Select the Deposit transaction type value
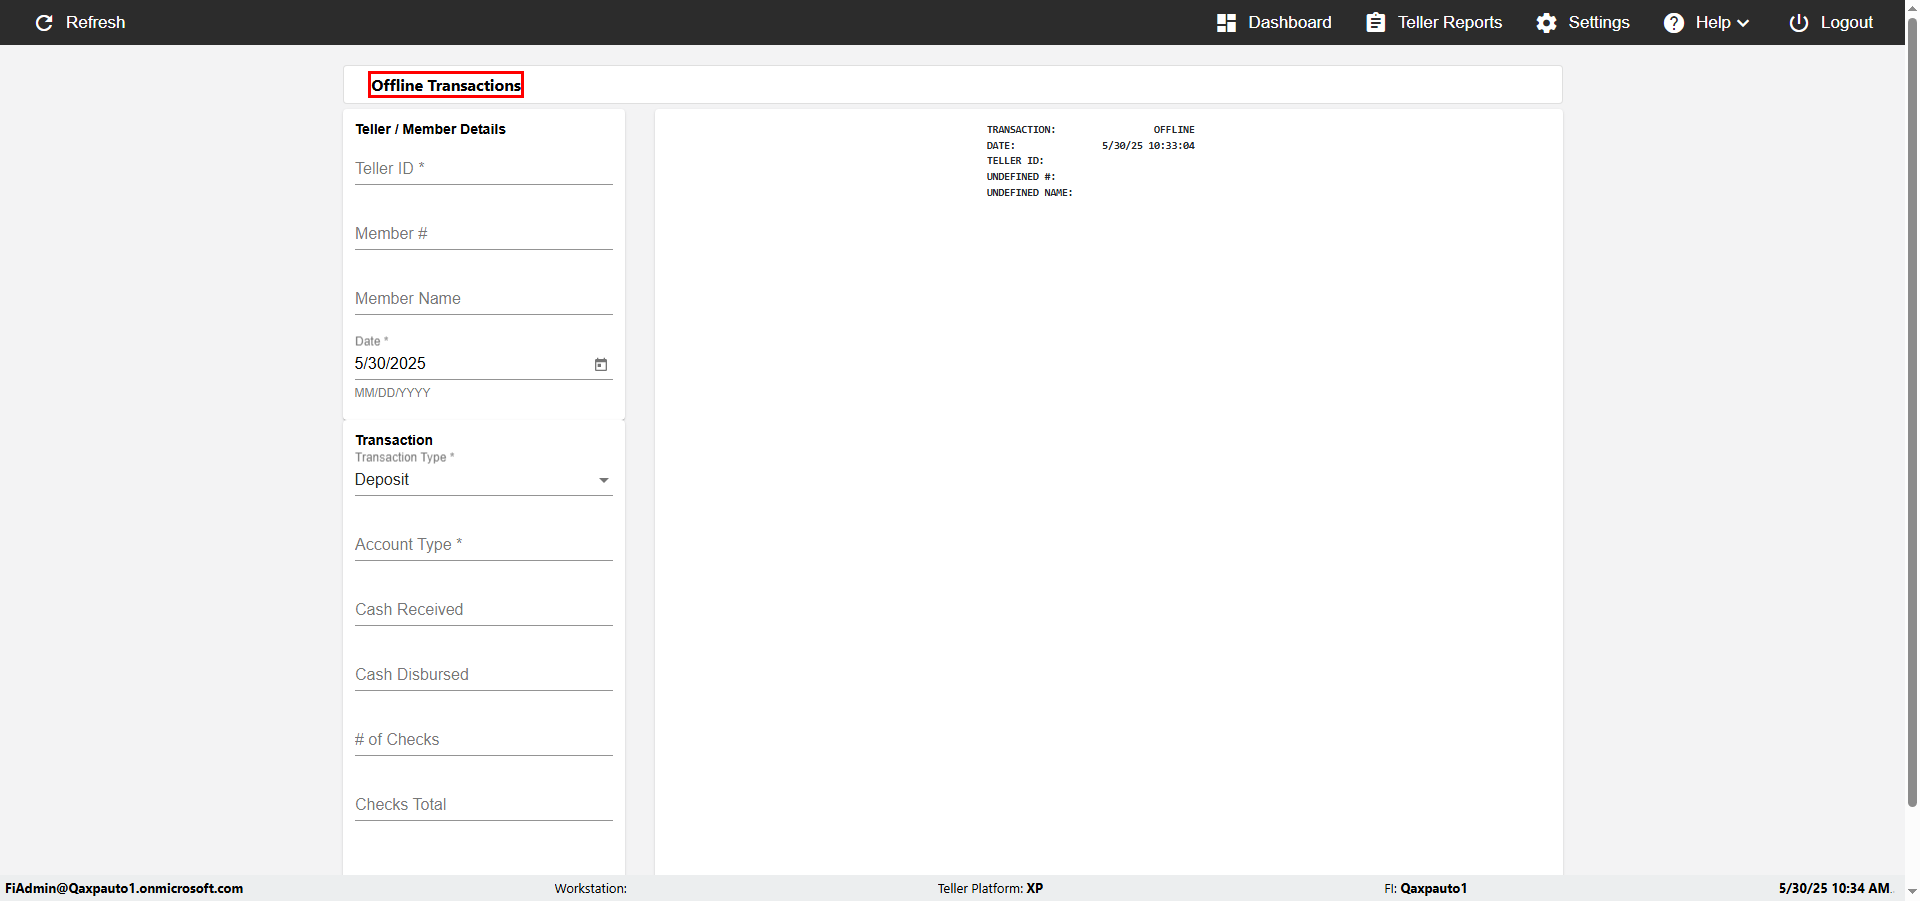This screenshot has height=901, width=1920. (382, 479)
